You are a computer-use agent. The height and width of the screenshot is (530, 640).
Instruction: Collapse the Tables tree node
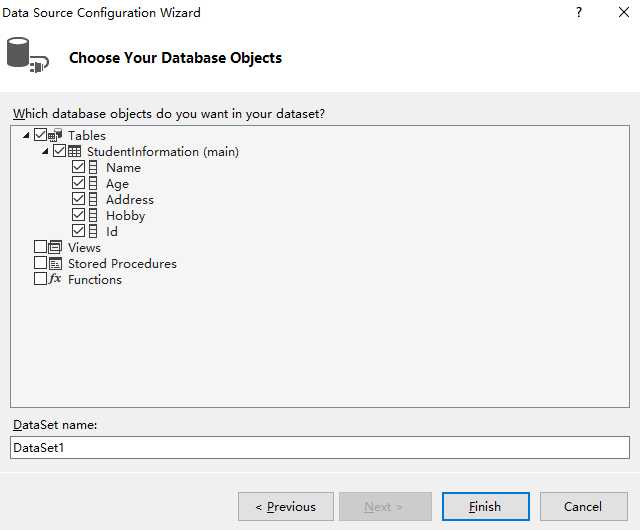click(26, 135)
